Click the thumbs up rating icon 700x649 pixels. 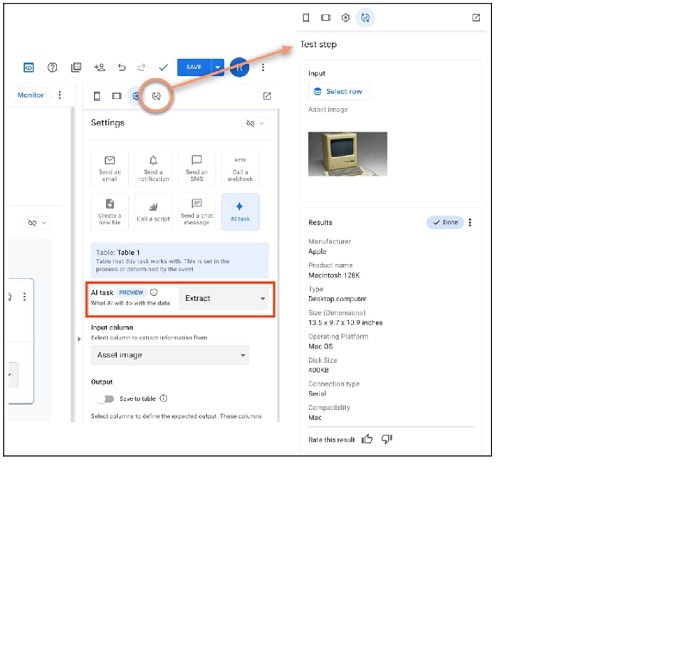point(367,439)
